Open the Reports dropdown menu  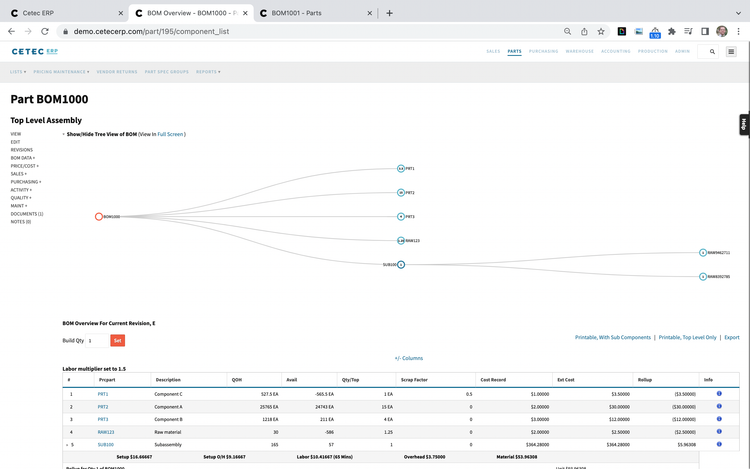(x=208, y=72)
